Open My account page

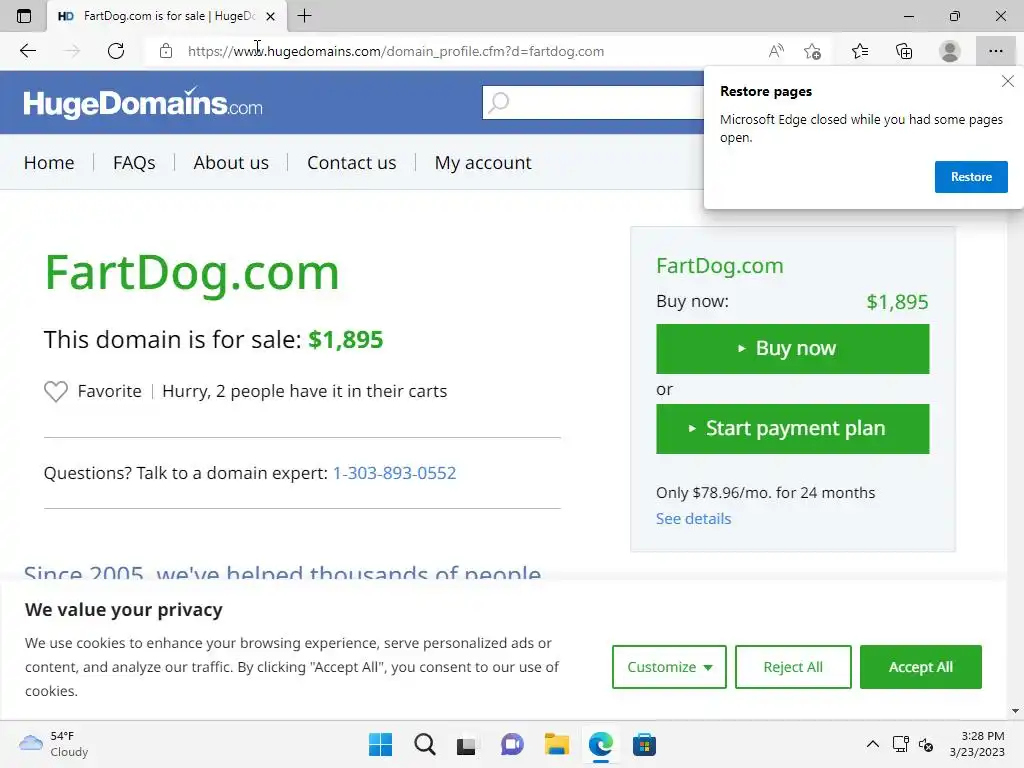click(x=483, y=163)
